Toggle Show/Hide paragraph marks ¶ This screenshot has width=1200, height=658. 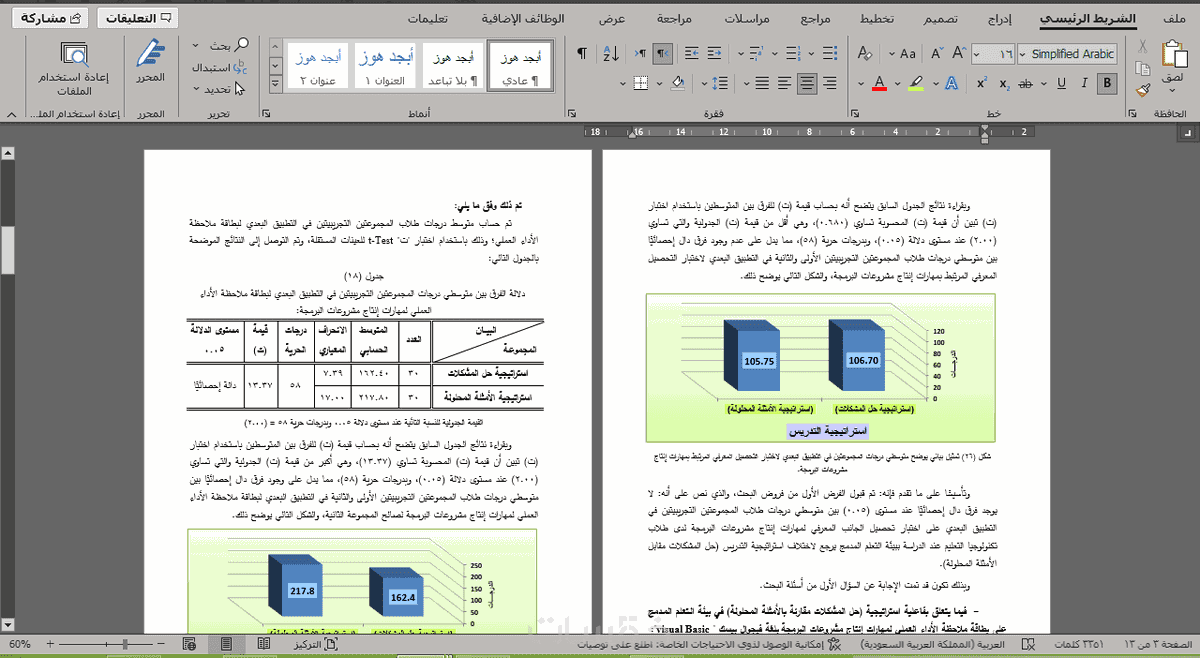(581, 53)
